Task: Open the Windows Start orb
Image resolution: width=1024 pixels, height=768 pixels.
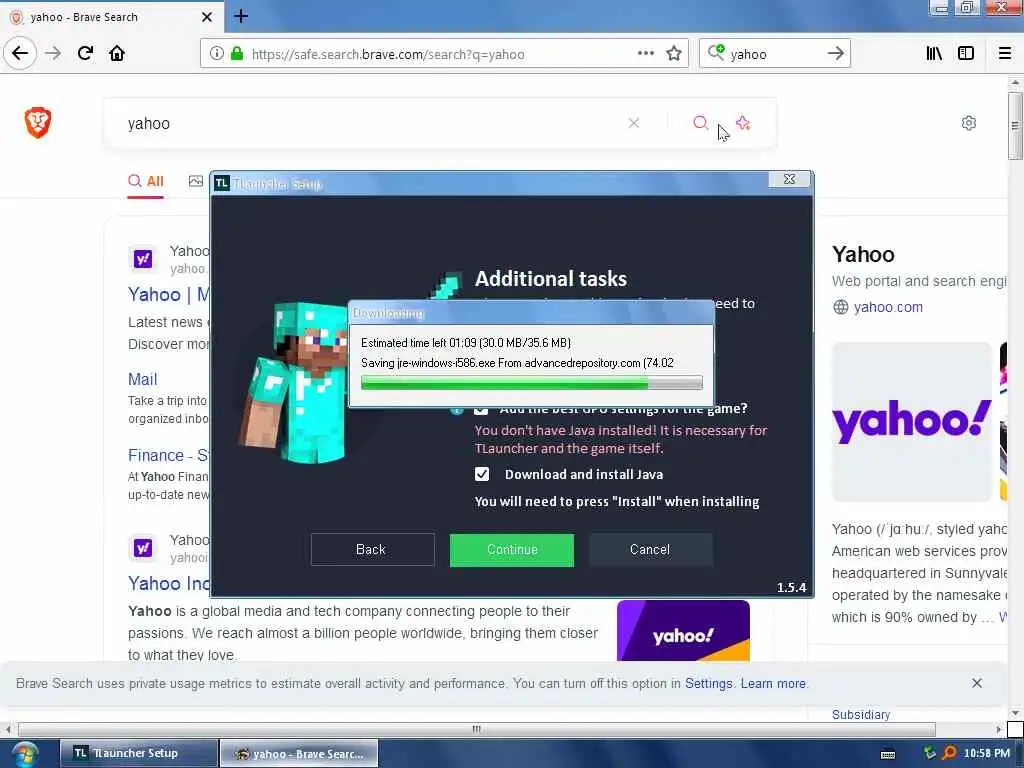Action: [24, 754]
